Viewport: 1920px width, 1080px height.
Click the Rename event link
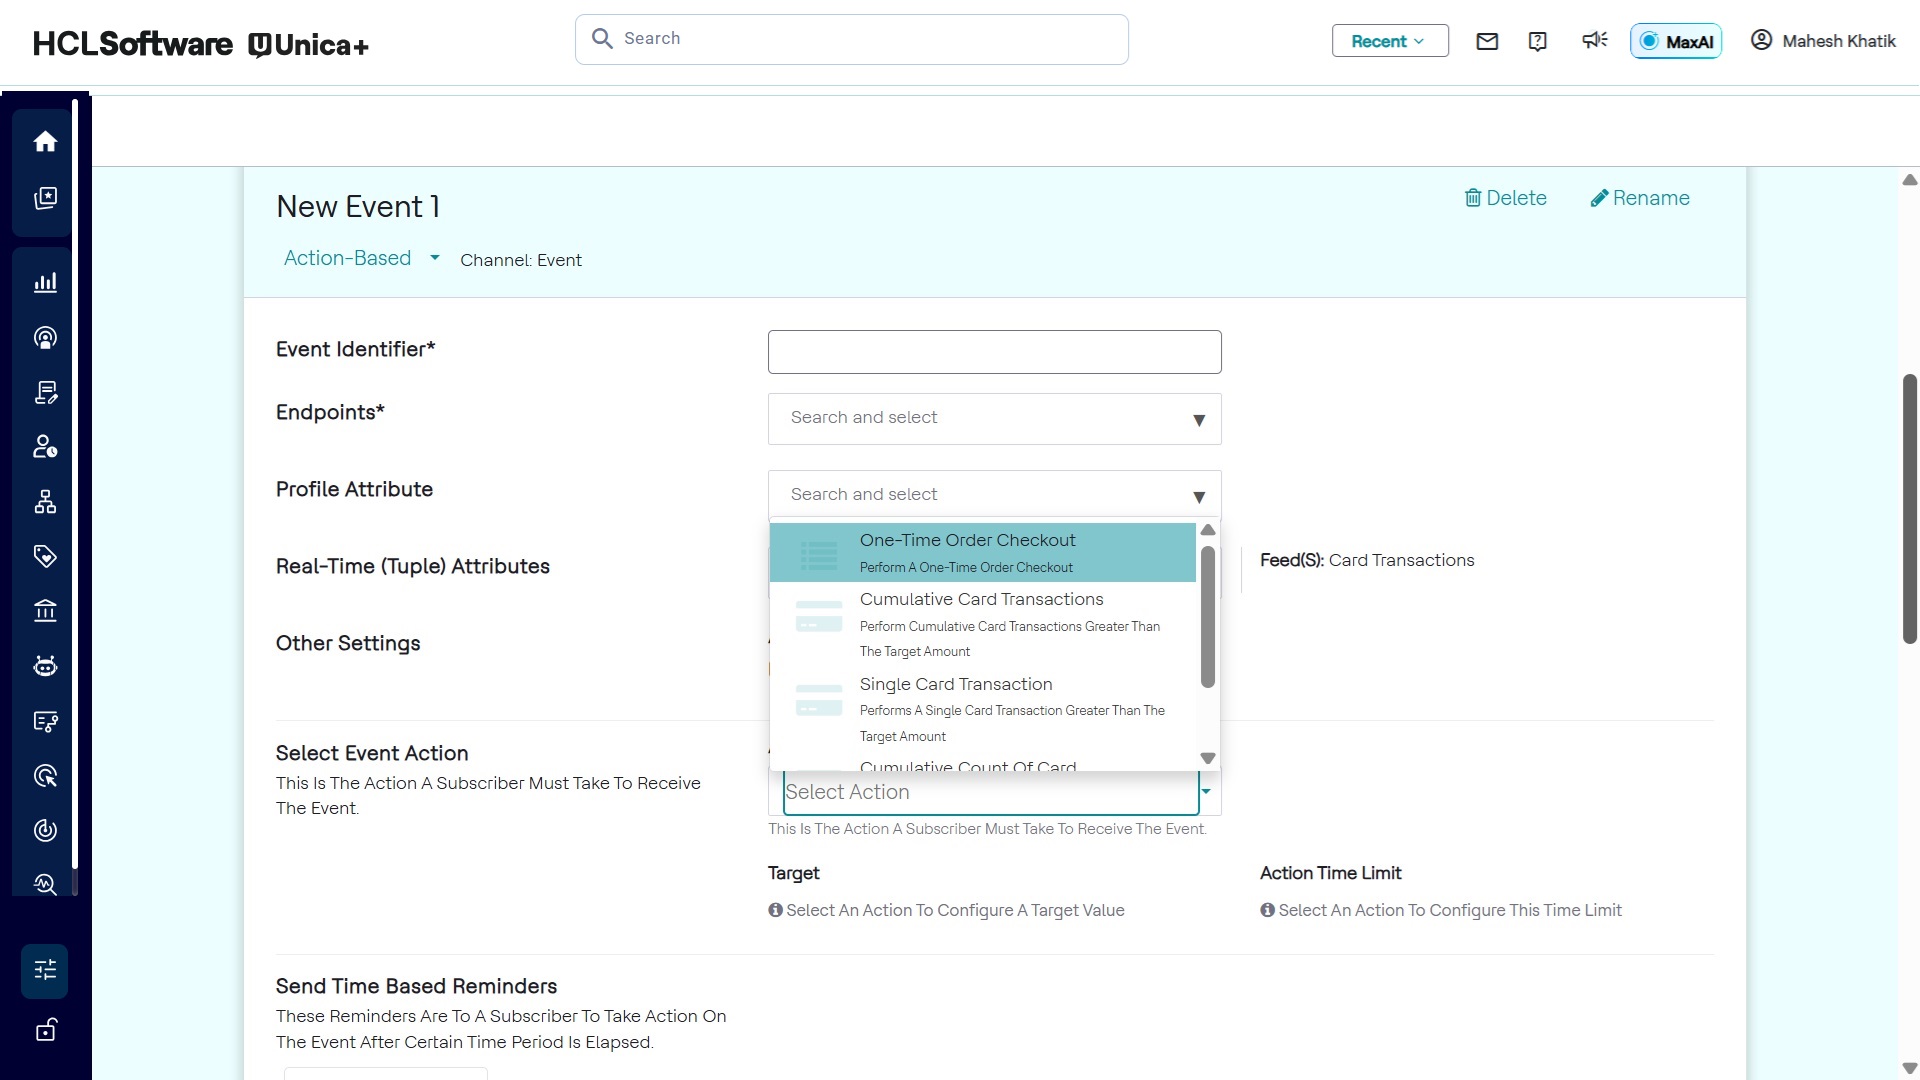pyautogui.click(x=1640, y=198)
